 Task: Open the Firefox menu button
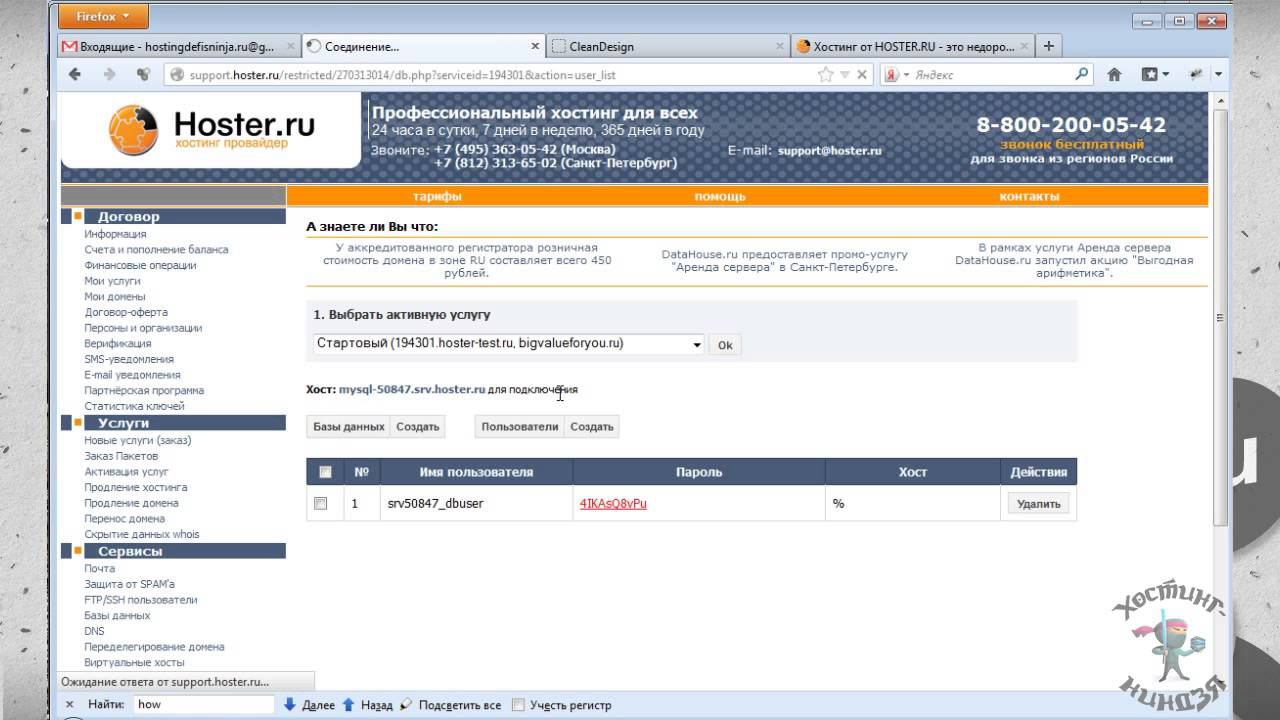tap(103, 16)
